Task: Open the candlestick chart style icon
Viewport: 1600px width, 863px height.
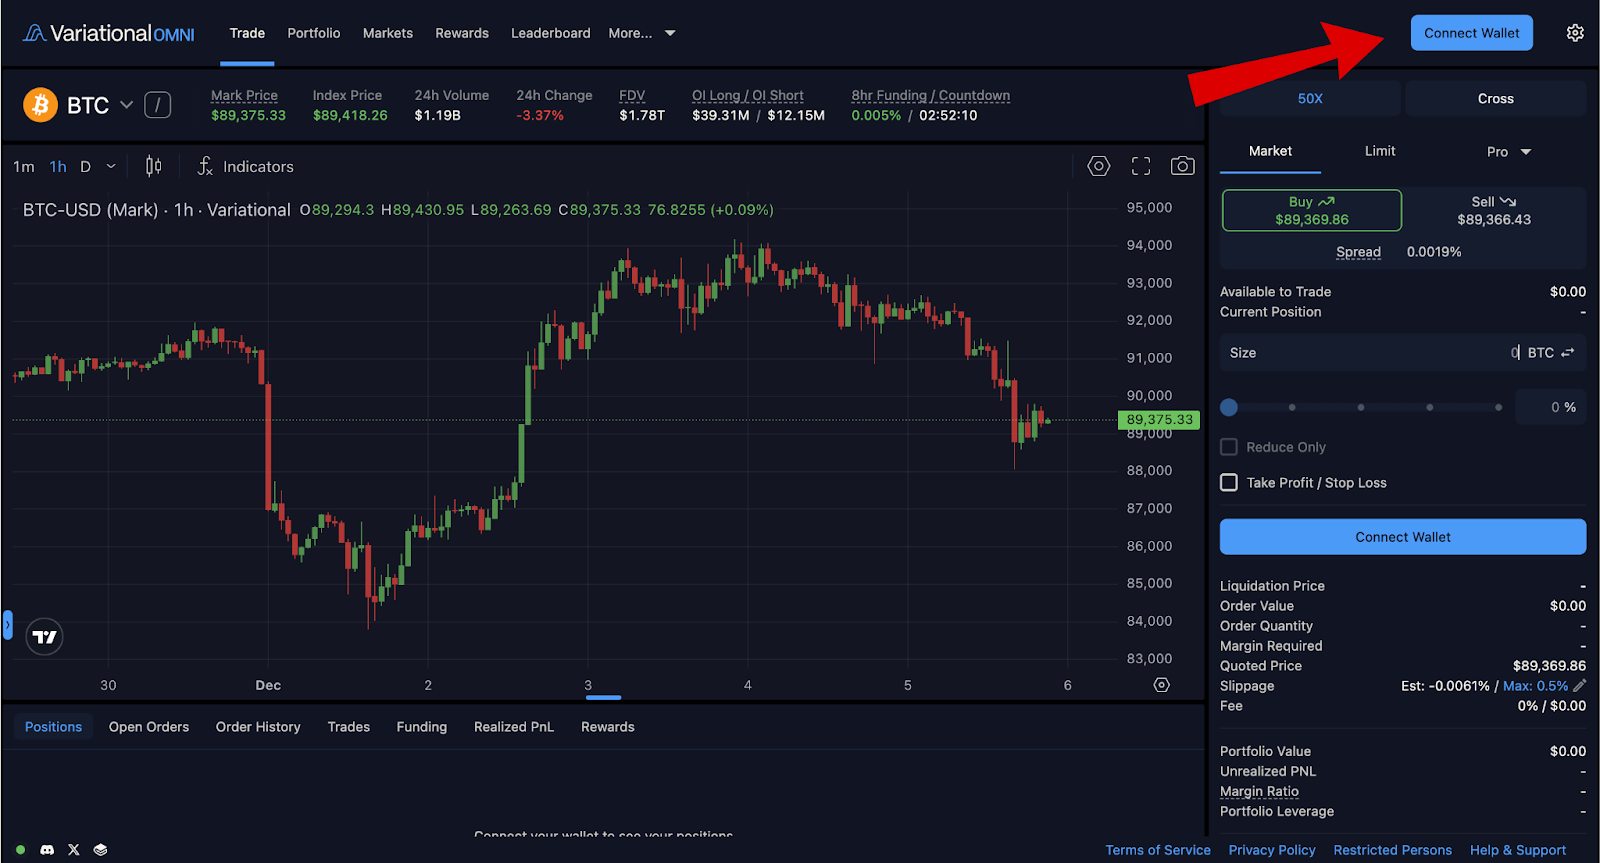Action: coord(153,166)
